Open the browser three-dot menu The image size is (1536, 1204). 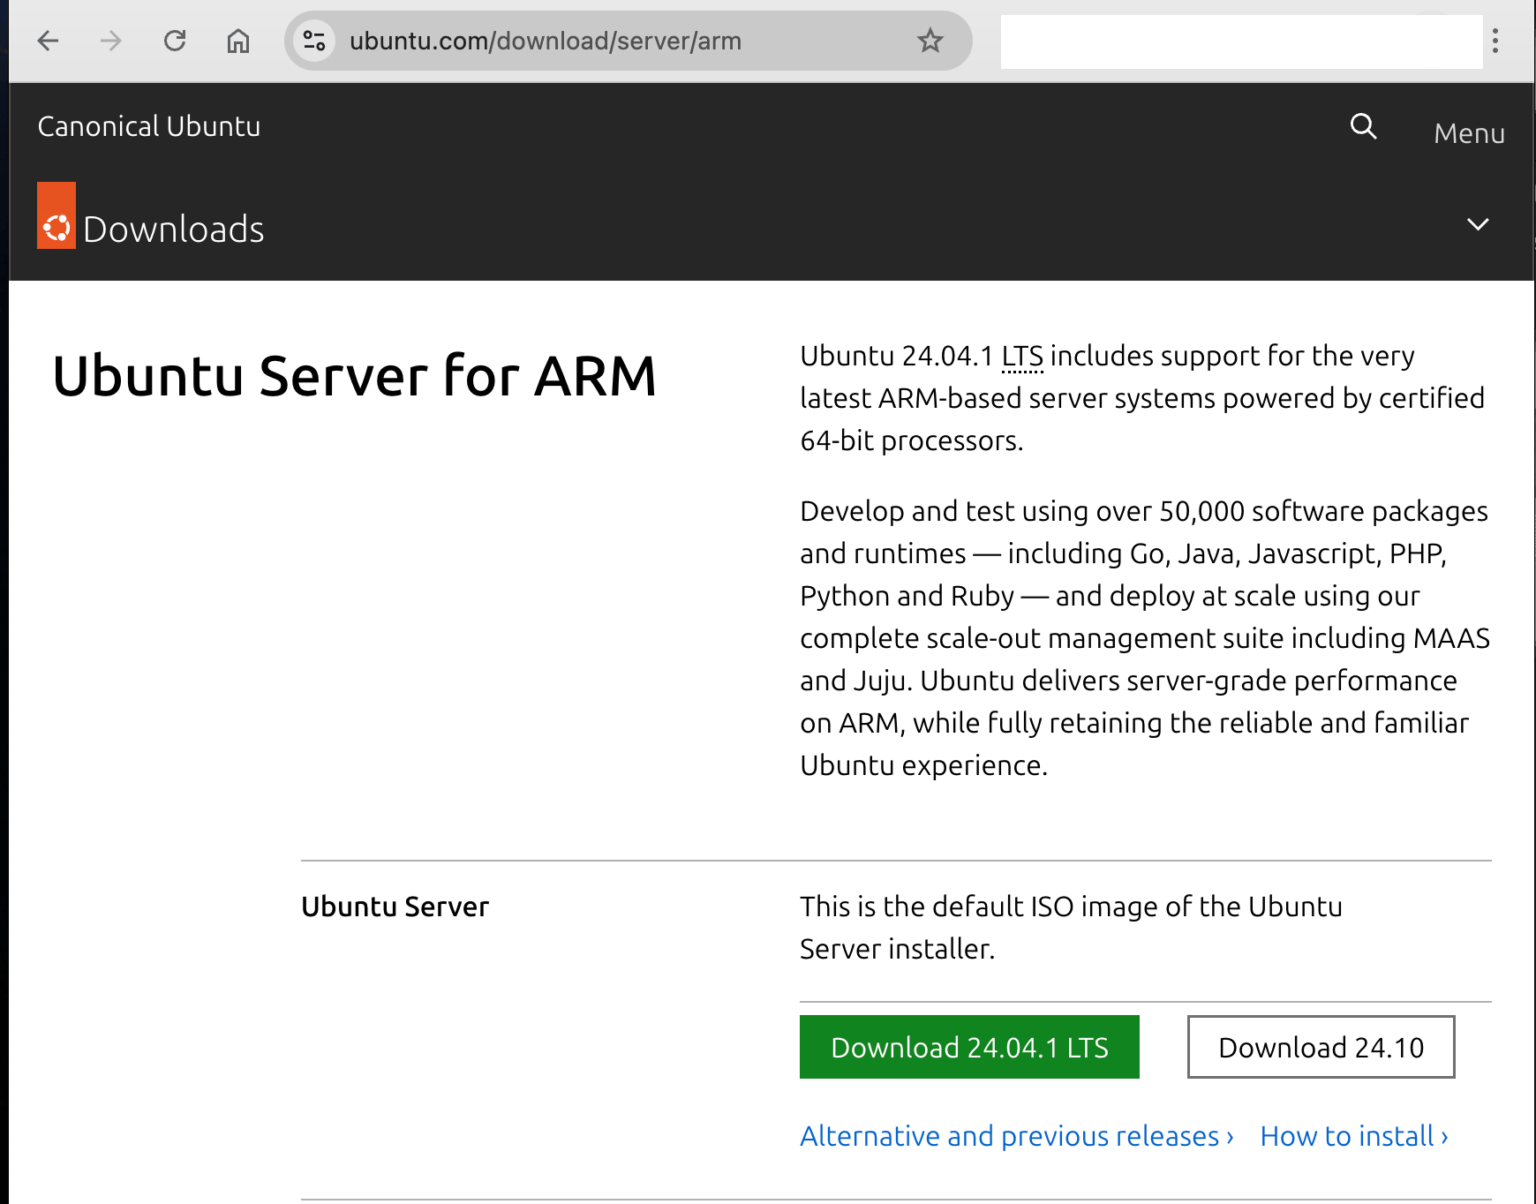pos(1495,41)
